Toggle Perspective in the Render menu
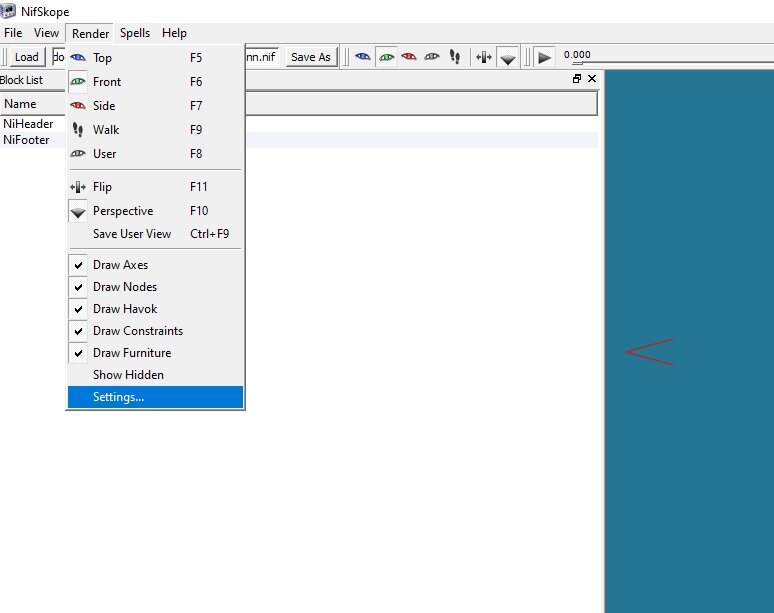Screen dimensions: 774x613 pos(155,211)
